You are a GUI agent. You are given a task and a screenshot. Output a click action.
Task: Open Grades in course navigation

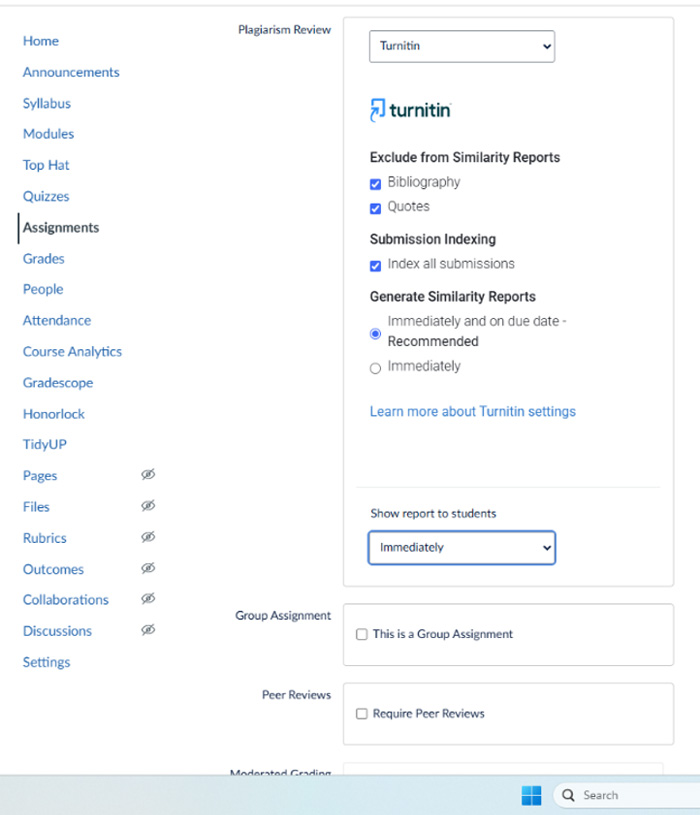pyautogui.click(x=44, y=258)
